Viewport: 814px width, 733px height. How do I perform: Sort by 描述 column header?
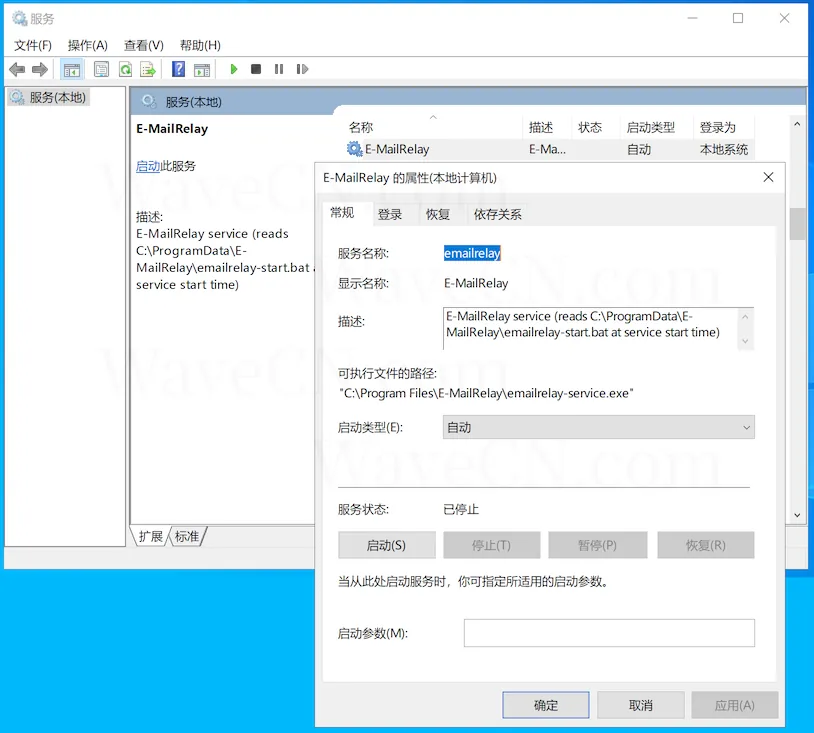(547, 127)
